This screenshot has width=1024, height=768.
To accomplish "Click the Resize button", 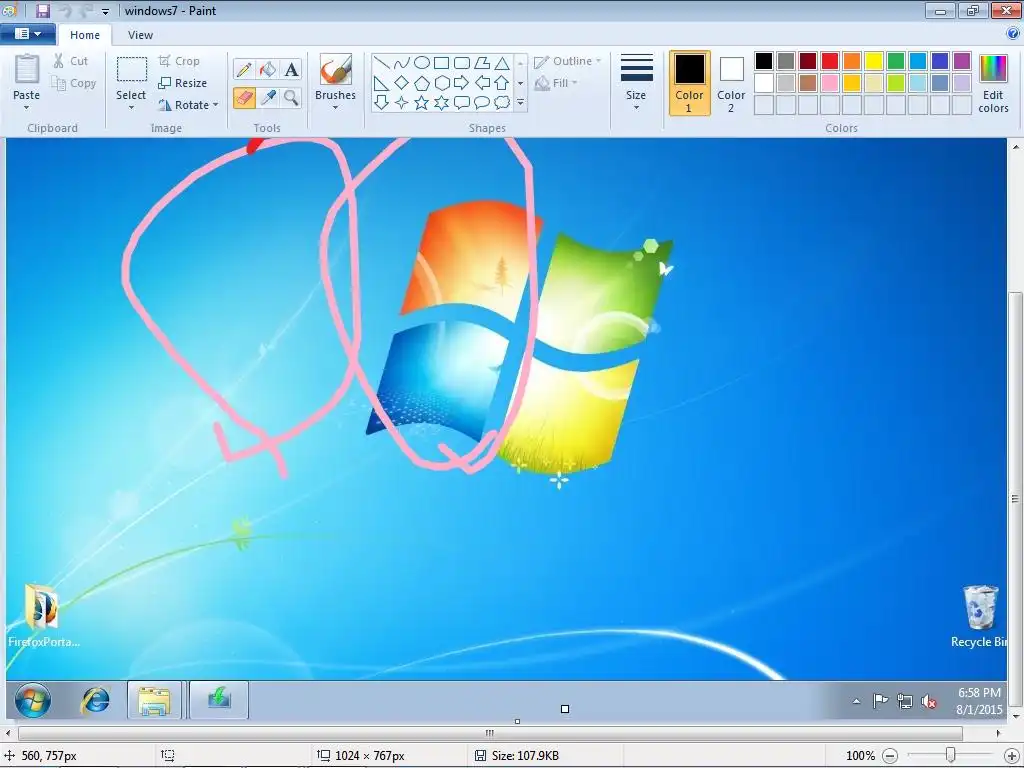I will coord(183,83).
